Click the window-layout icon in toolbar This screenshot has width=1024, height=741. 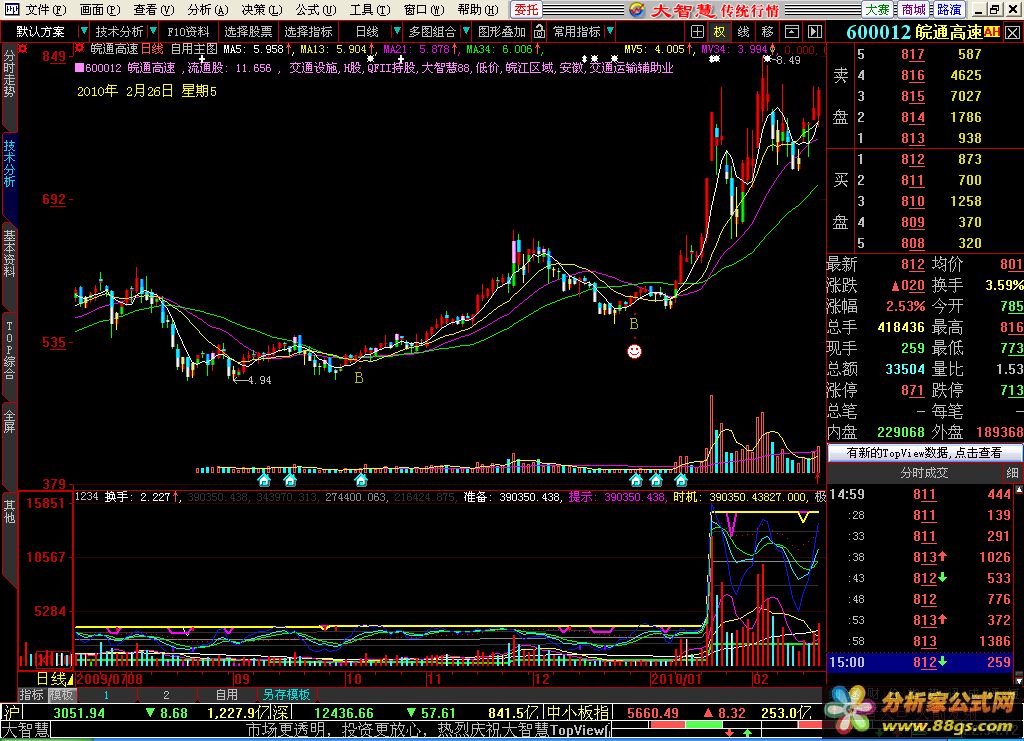tap(792, 31)
